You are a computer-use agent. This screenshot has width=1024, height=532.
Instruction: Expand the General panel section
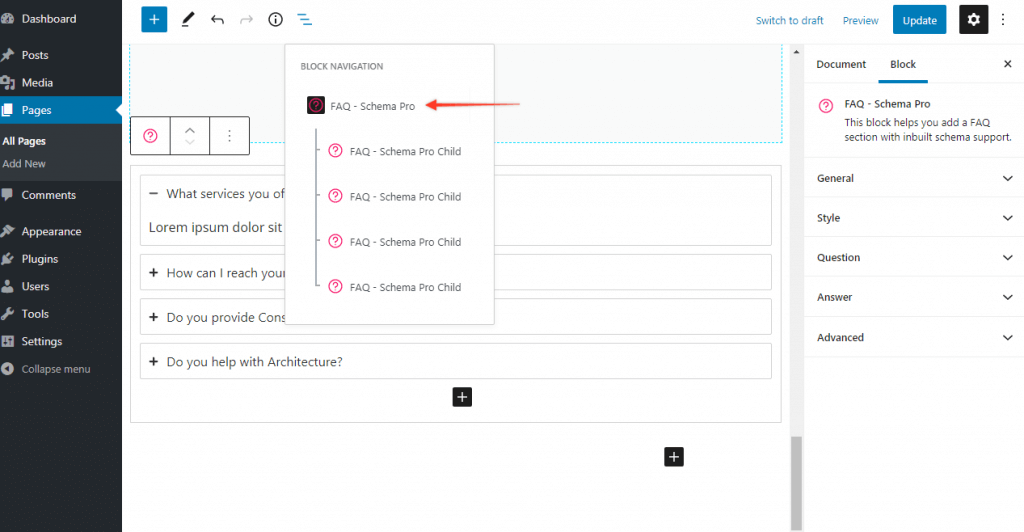point(914,178)
